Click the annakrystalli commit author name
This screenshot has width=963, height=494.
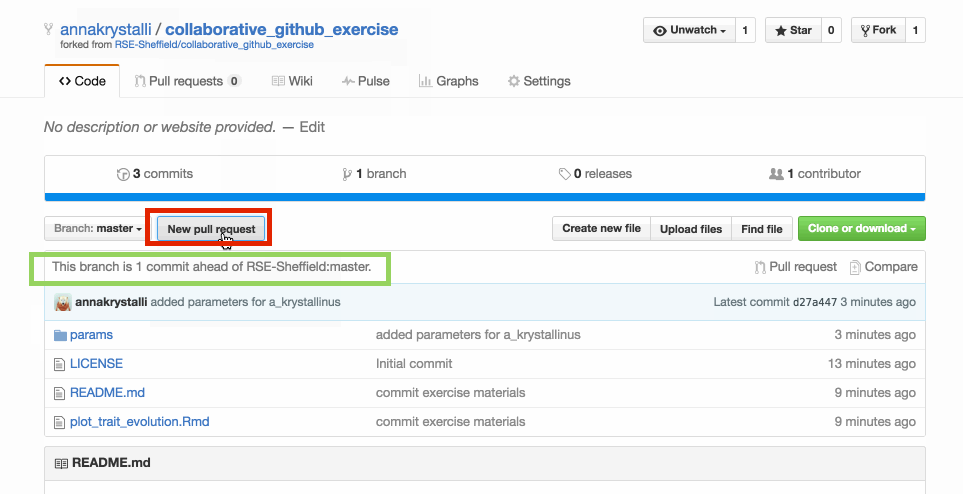tap(111, 302)
